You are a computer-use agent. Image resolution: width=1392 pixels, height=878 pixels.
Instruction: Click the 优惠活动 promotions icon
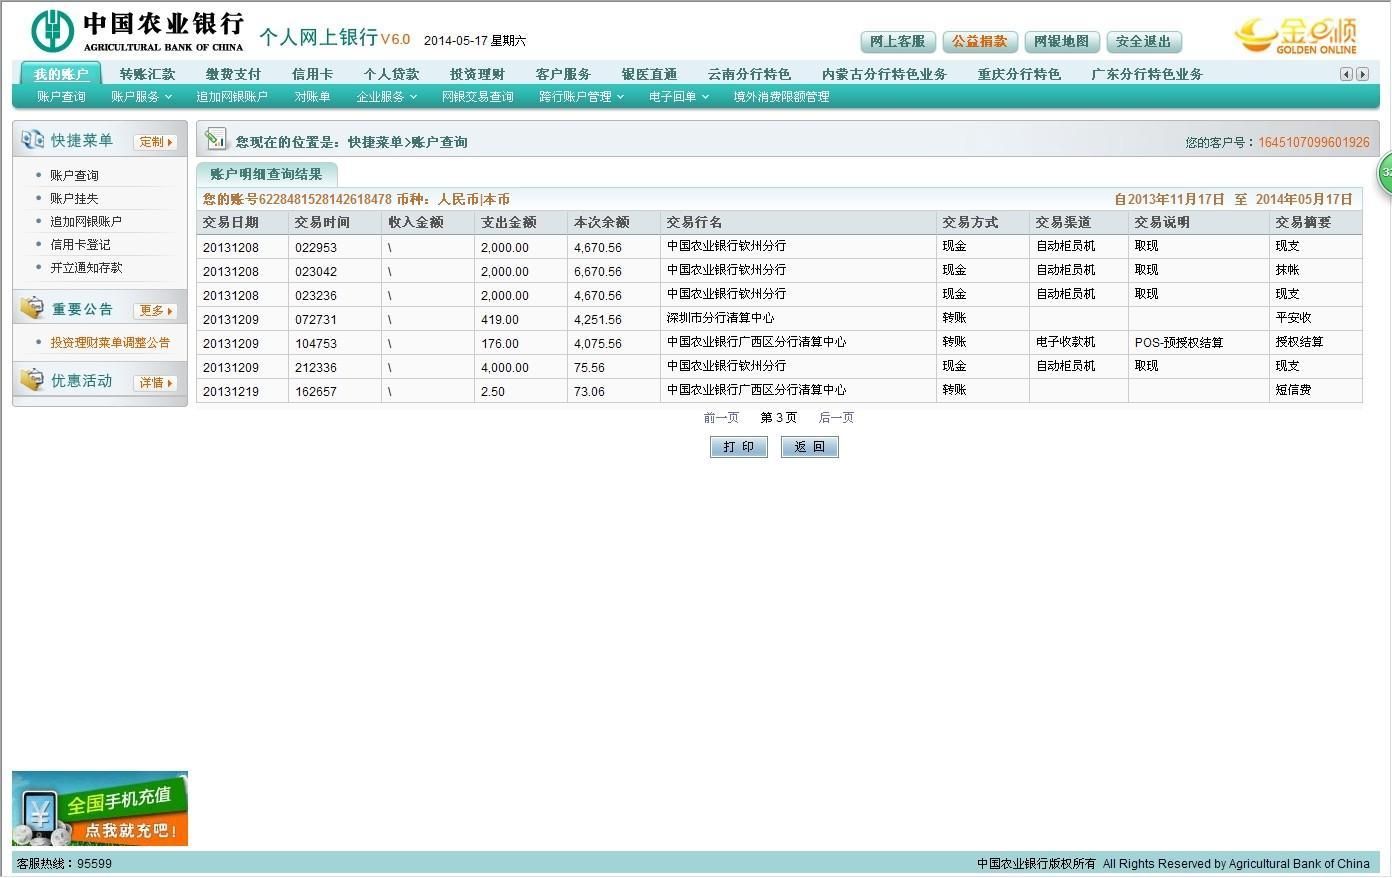coord(32,380)
